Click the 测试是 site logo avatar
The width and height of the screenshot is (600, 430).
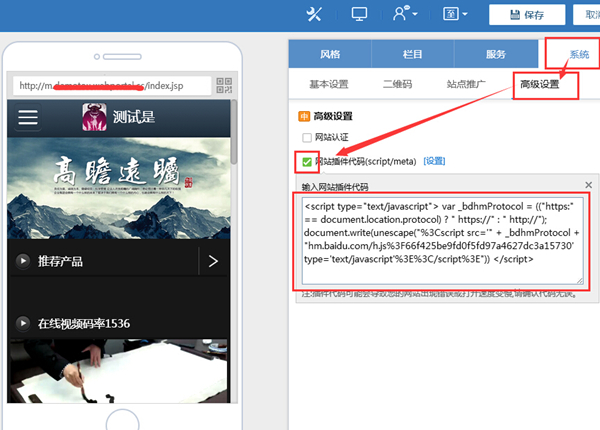pyautogui.click(x=95, y=118)
